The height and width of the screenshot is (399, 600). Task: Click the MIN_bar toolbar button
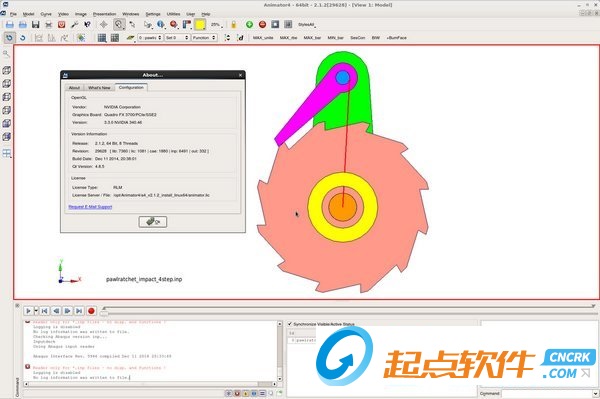[x=335, y=37]
